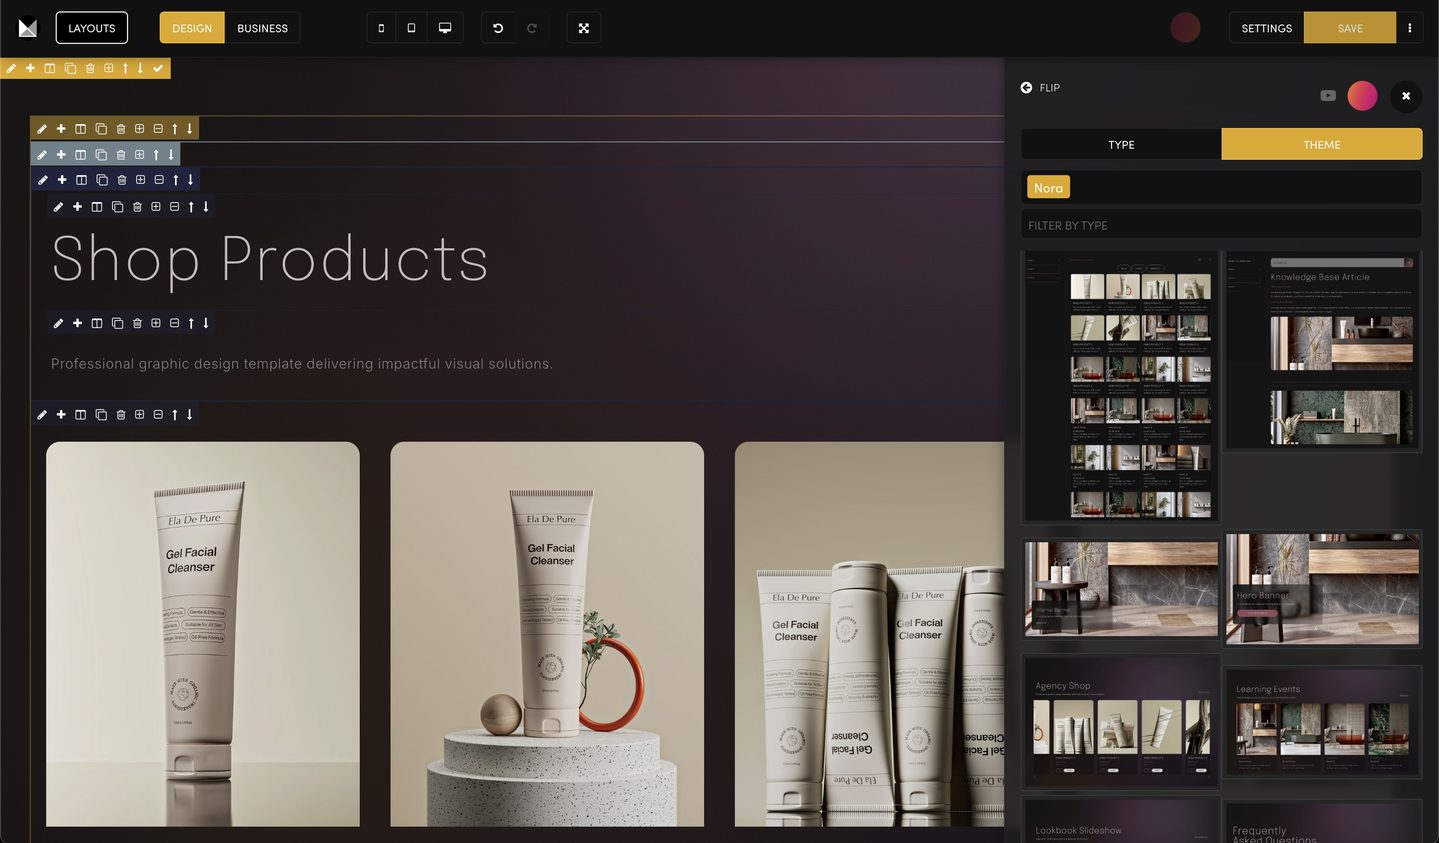Switch to Business mode
The height and width of the screenshot is (843, 1439).
(262, 28)
